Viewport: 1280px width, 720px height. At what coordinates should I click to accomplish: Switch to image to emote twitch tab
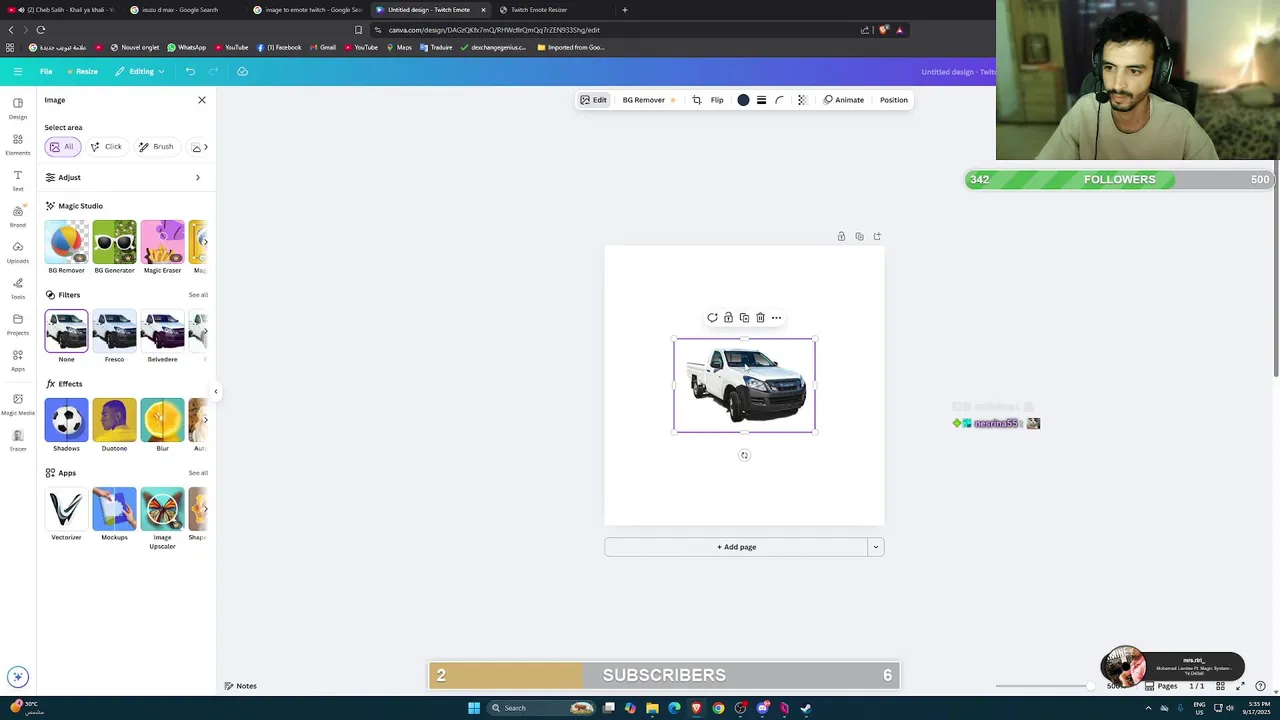(x=306, y=10)
